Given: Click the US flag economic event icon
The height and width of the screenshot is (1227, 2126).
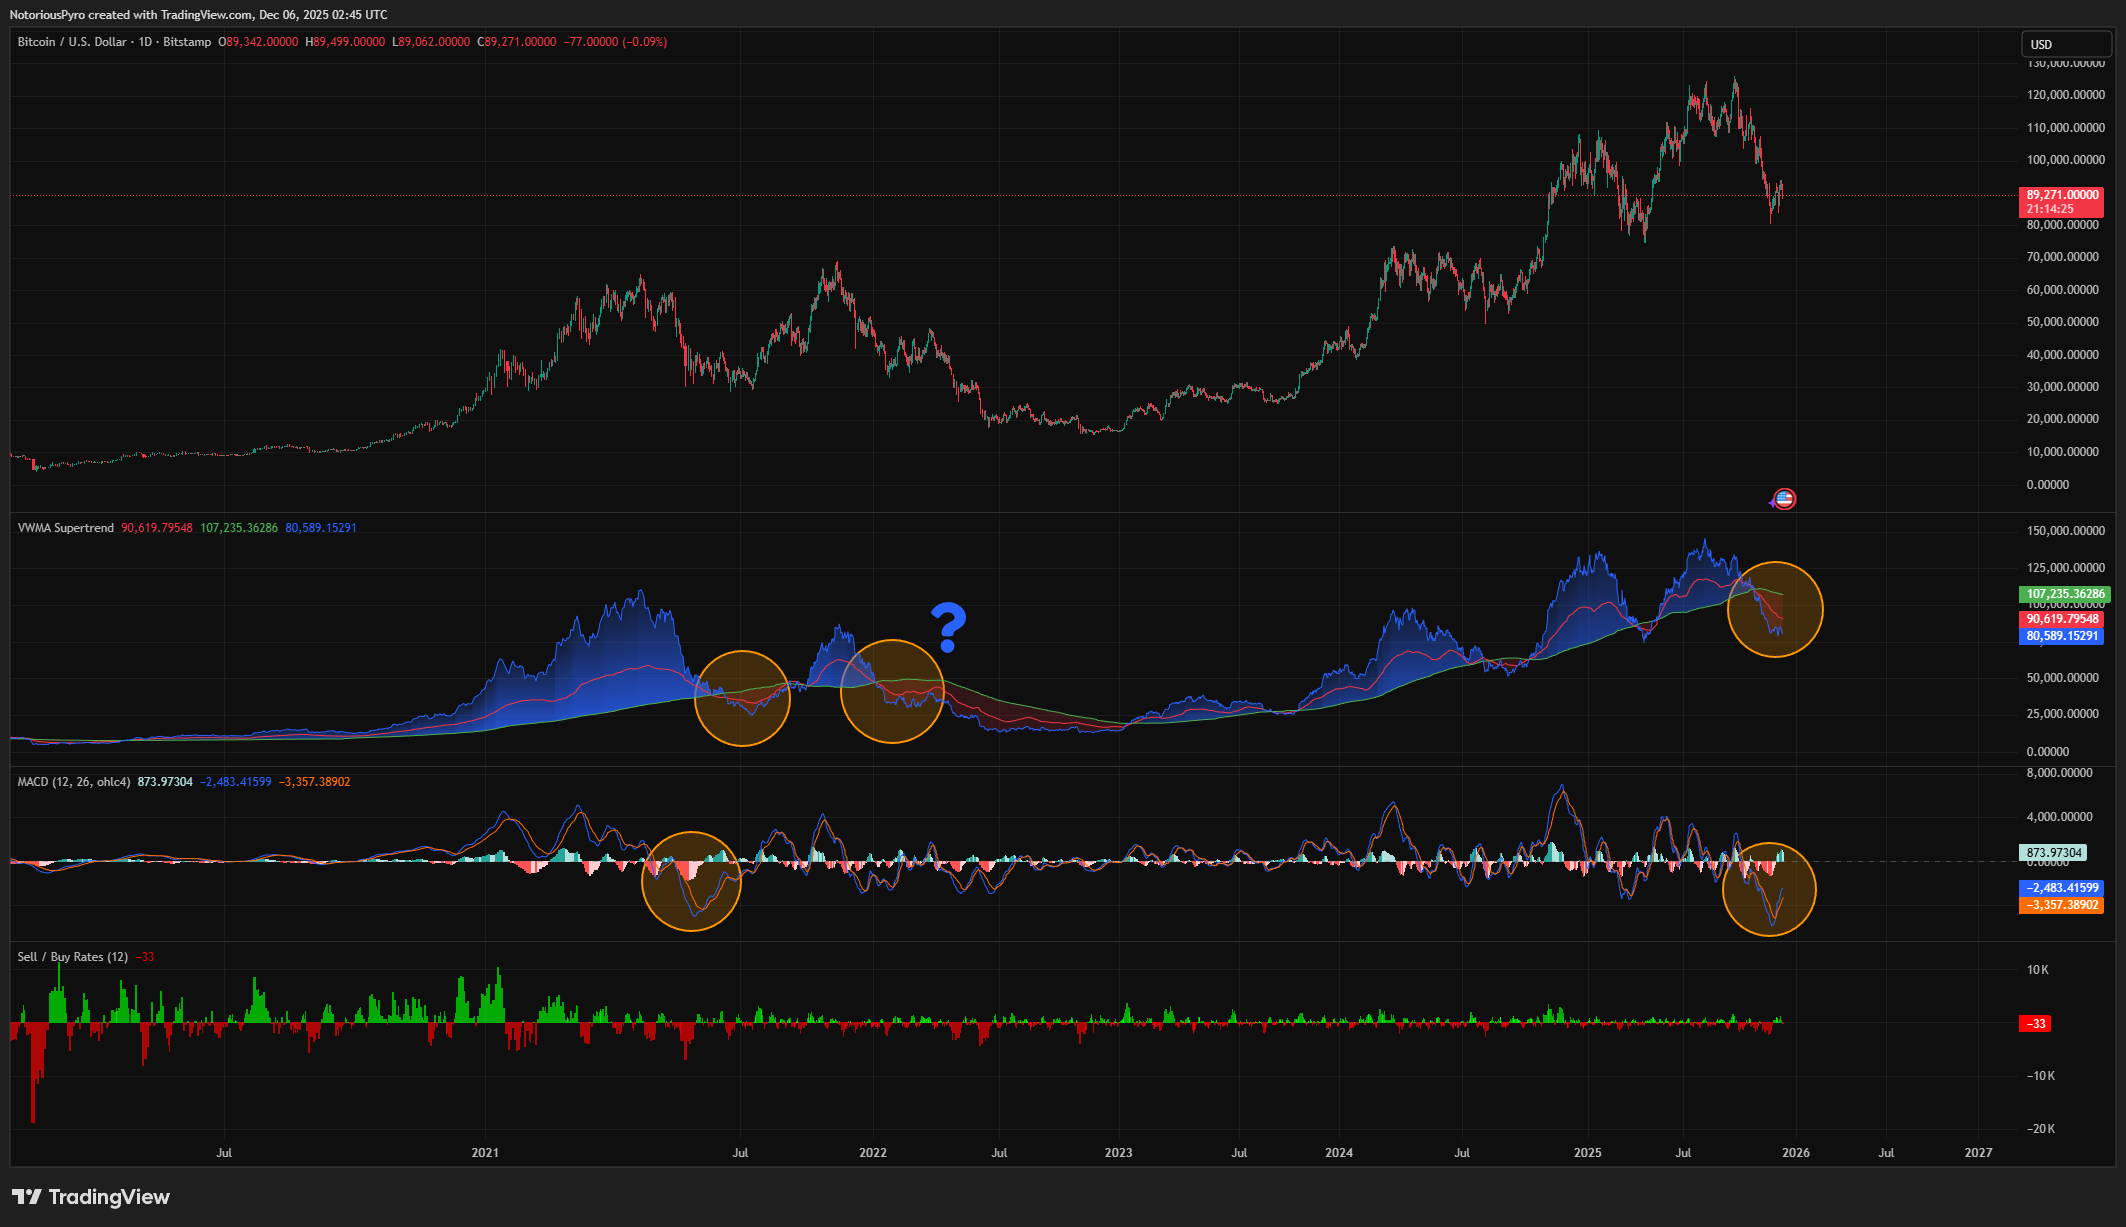Looking at the screenshot, I should tap(1784, 498).
